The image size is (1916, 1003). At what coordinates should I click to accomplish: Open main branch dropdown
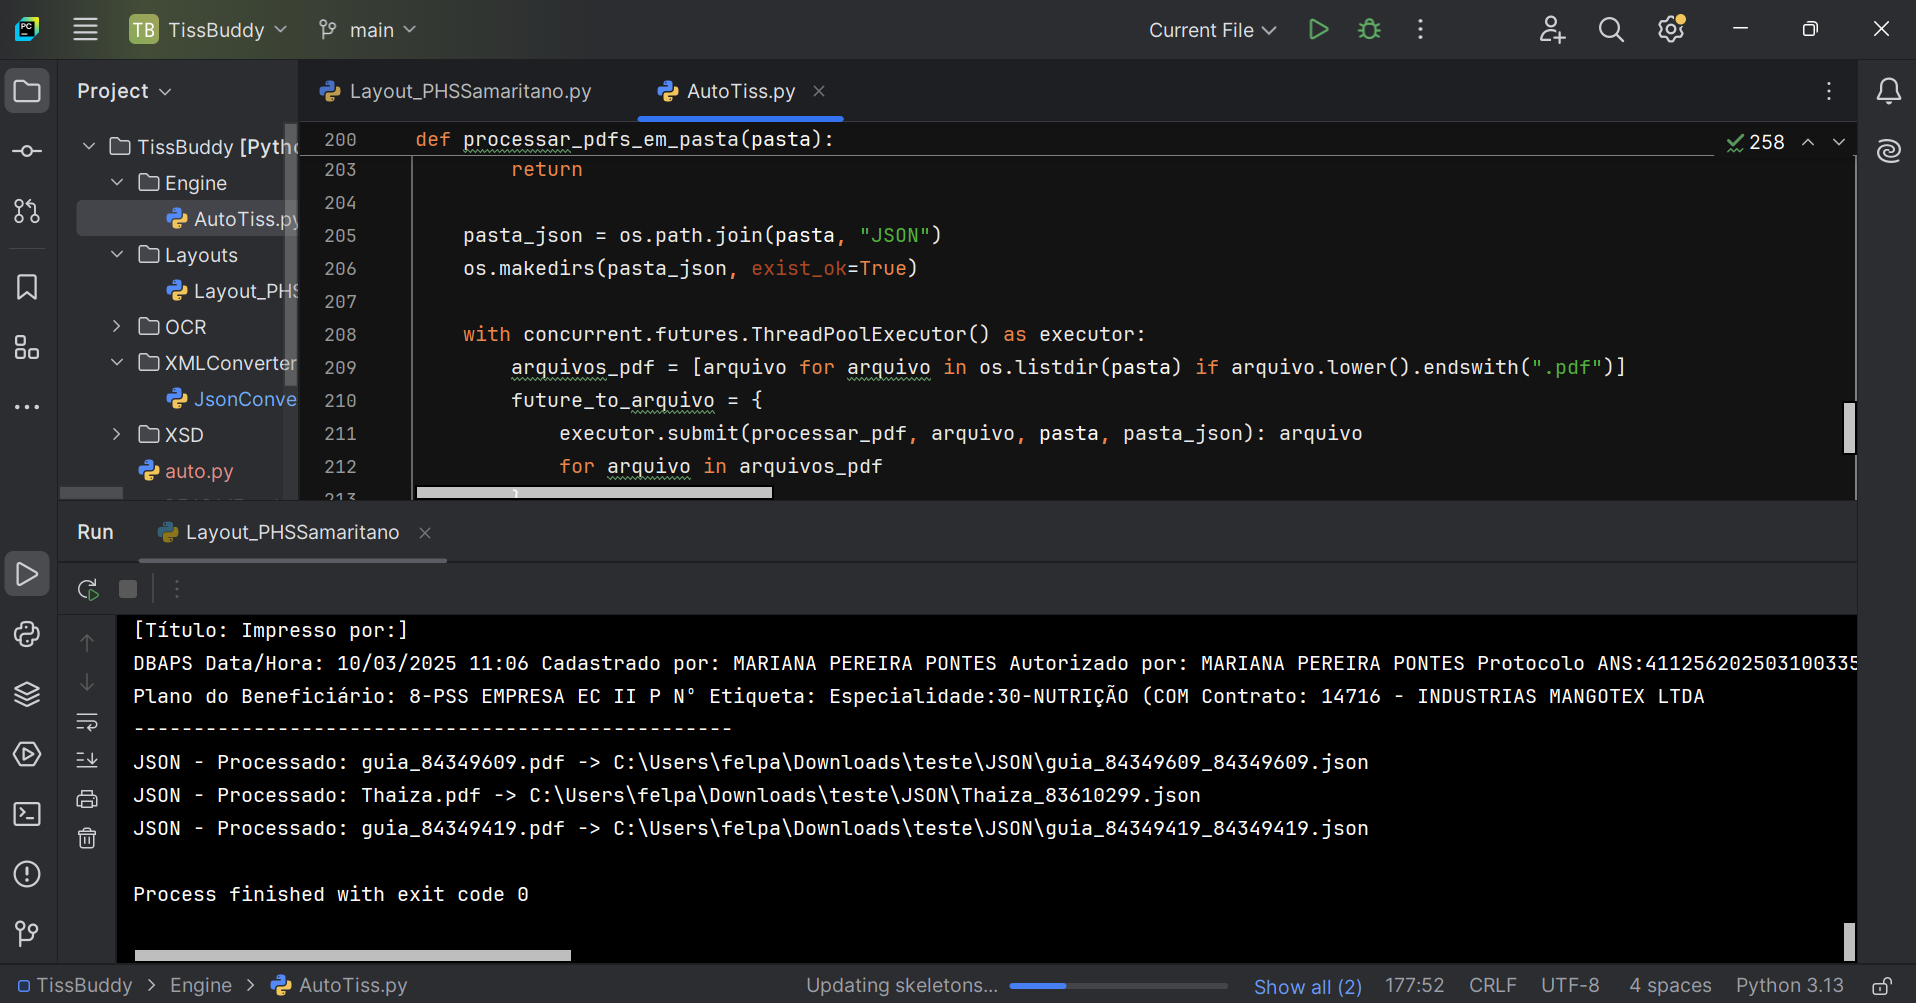367,30
